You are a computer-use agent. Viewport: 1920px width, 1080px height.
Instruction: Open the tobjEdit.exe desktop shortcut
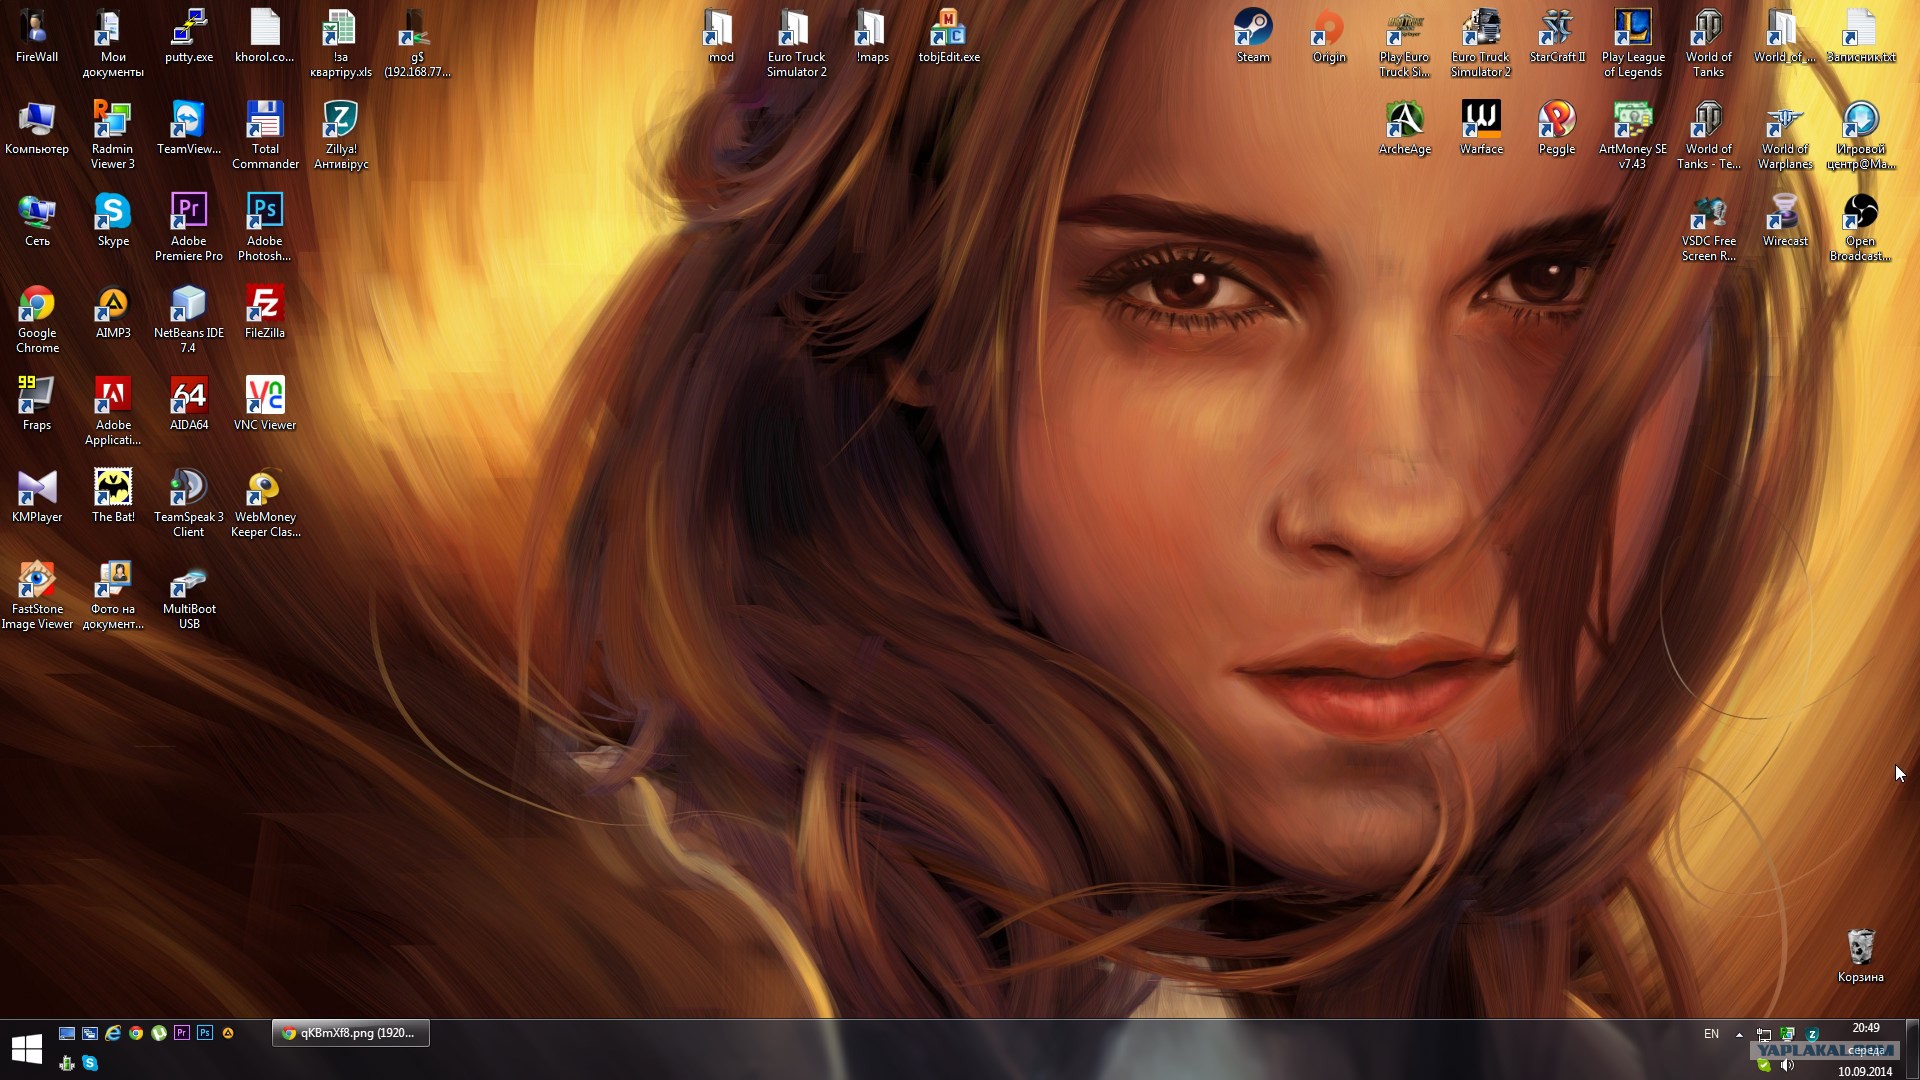click(949, 37)
